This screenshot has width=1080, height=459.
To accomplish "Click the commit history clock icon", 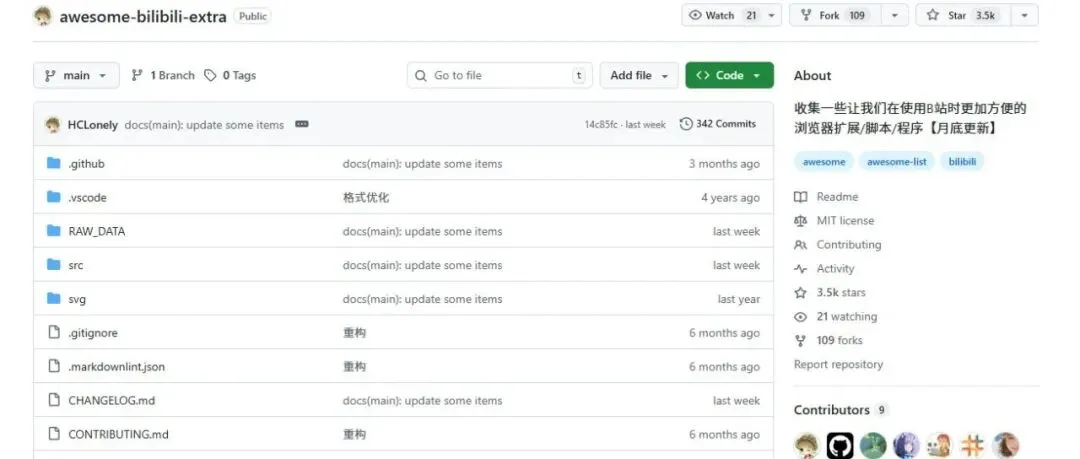I will coord(686,124).
